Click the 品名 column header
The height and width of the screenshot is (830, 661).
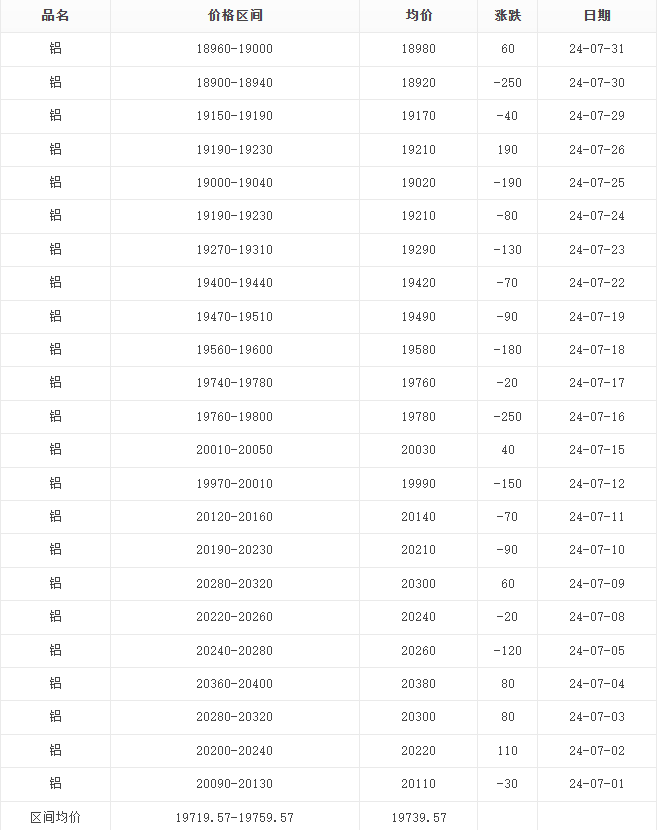pyautogui.click(x=55, y=16)
